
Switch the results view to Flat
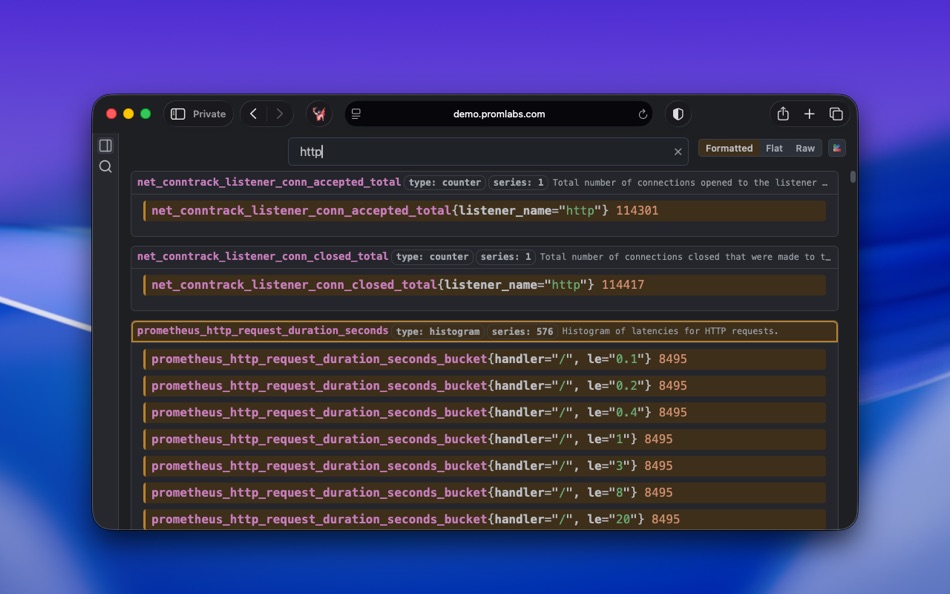point(774,147)
